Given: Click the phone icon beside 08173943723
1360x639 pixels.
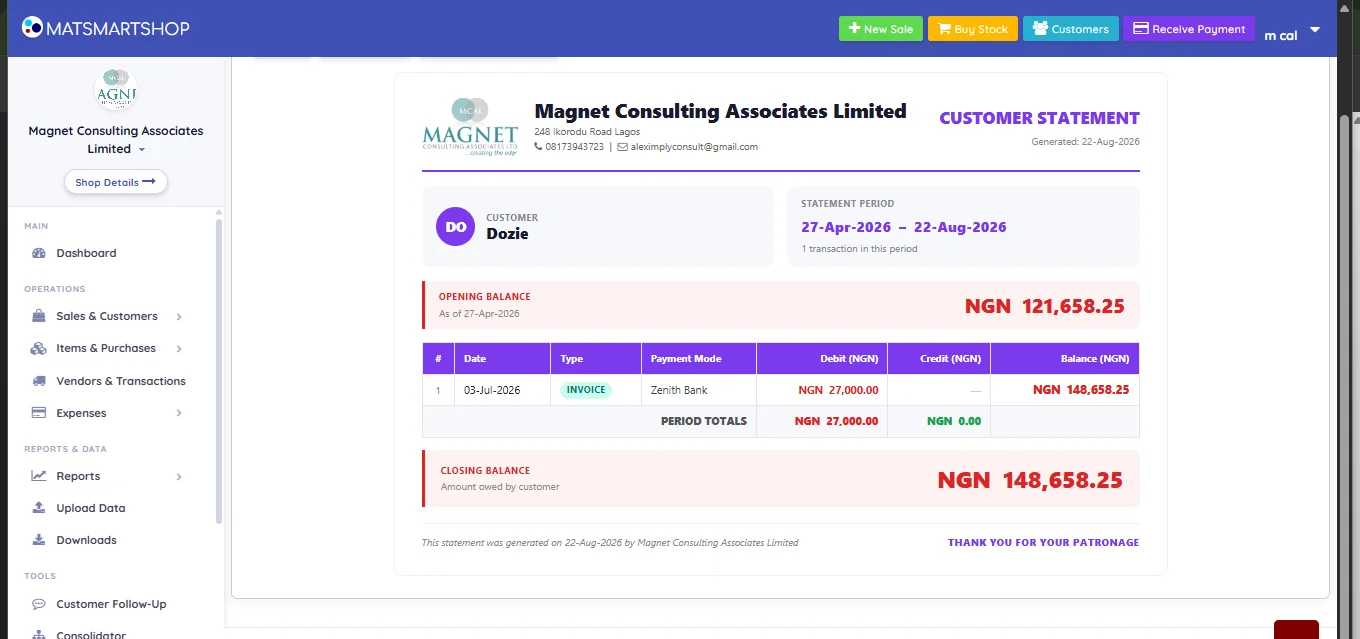Looking at the screenshot, I should click(538, 146).
